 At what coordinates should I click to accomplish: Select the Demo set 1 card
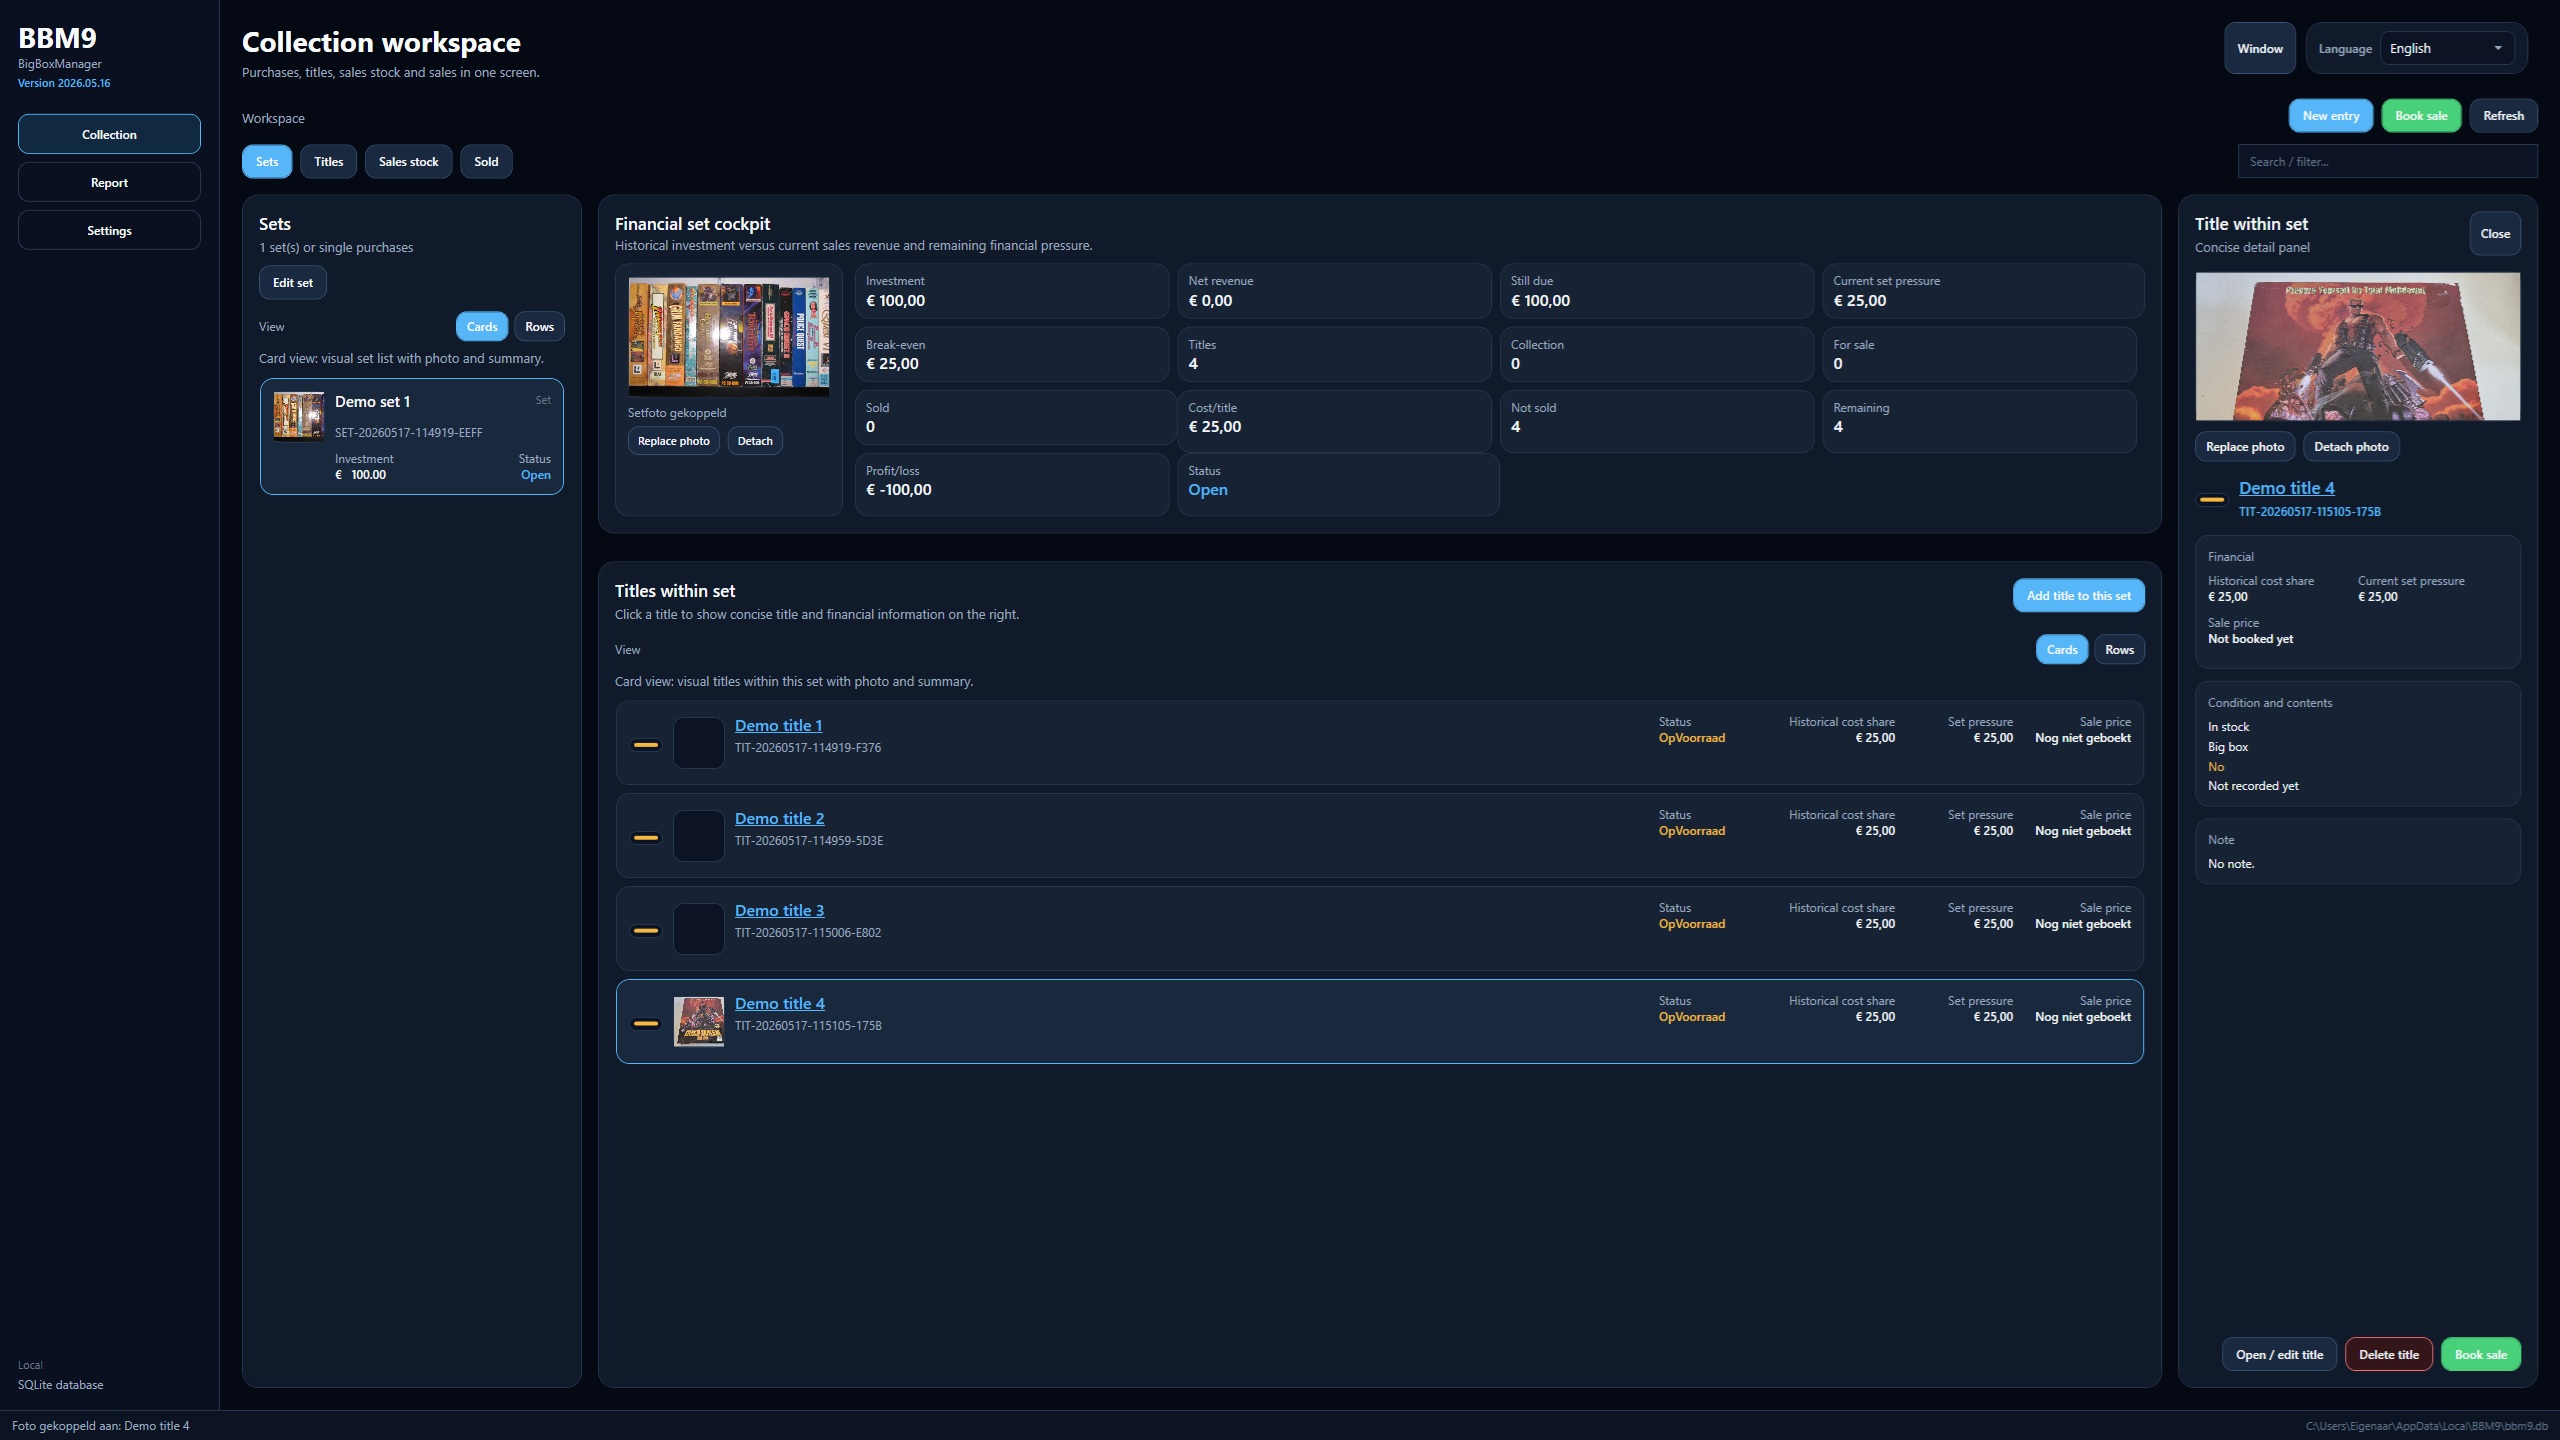(411, 437)
